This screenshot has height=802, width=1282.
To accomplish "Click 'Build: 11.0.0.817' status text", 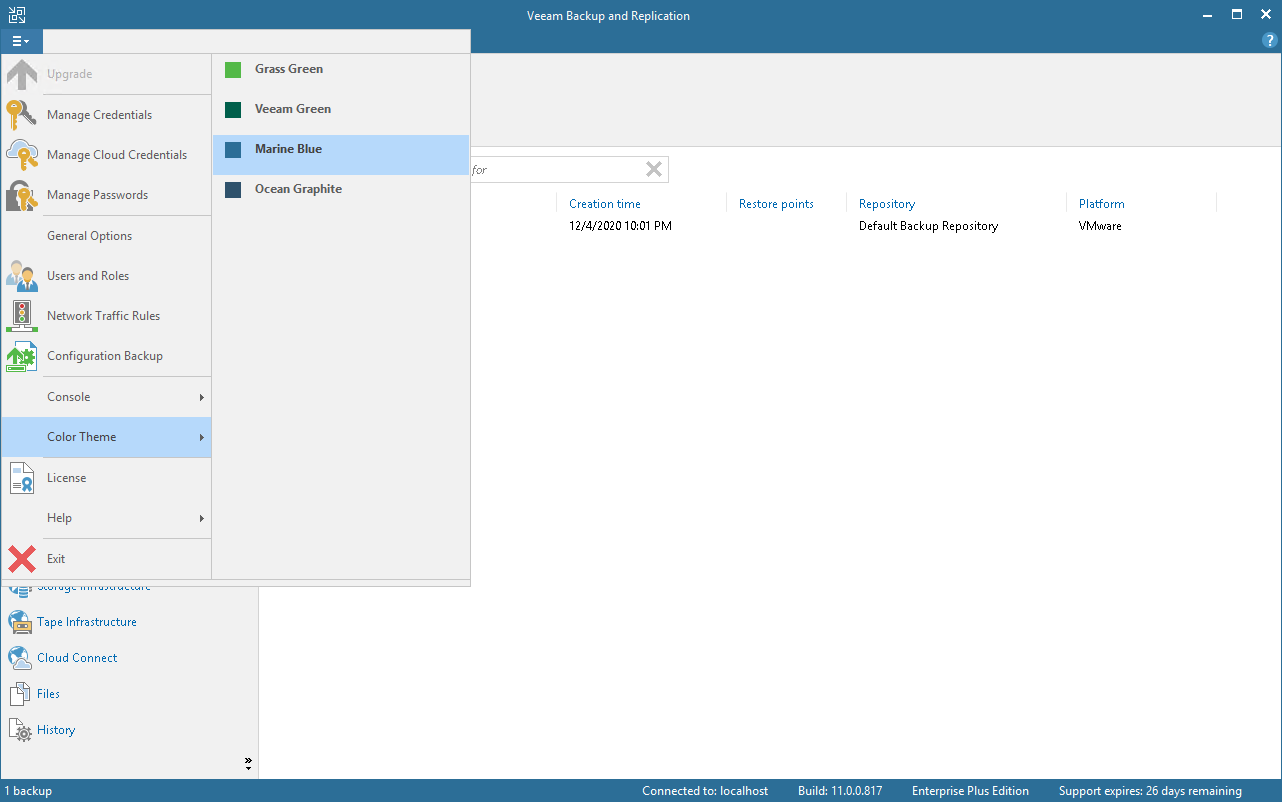I will click(x=840, y=791).
